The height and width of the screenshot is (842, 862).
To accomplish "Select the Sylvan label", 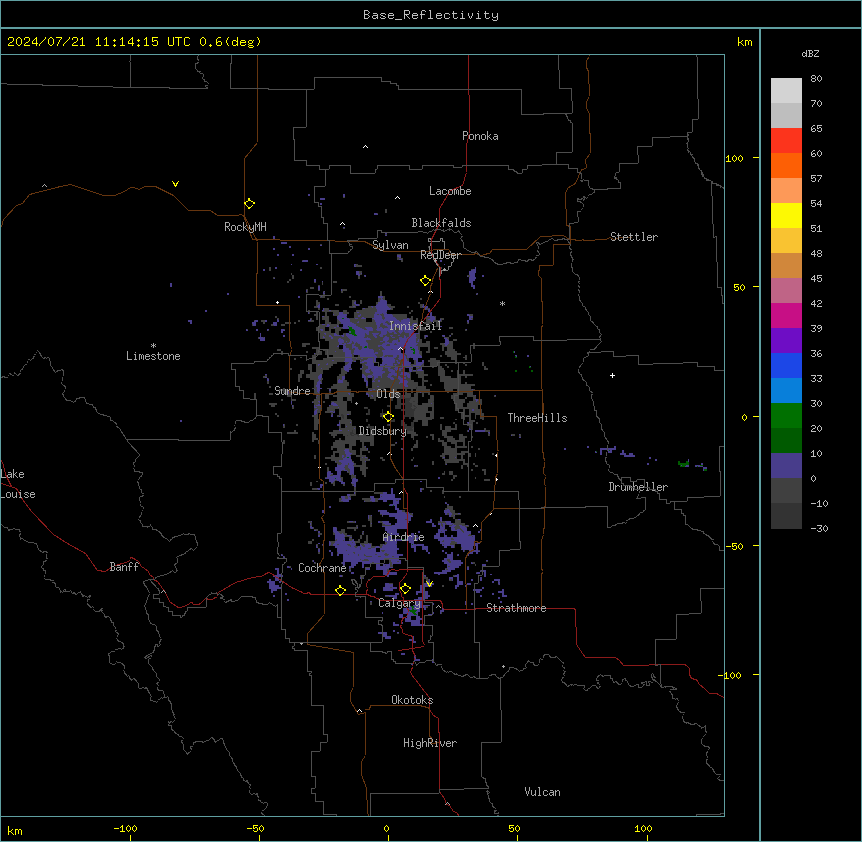I will 390,245.
